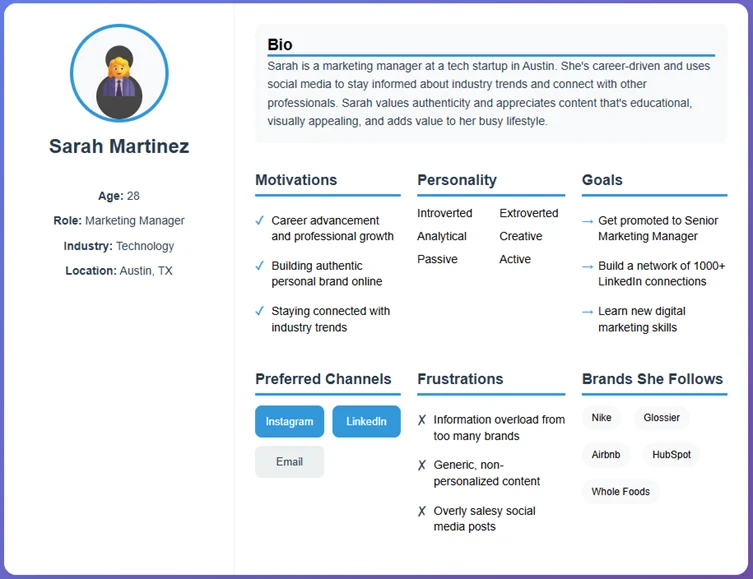This screenshot has height=579, width=753.
Task: Choose the Email channel button
Action: pos(290,462)
